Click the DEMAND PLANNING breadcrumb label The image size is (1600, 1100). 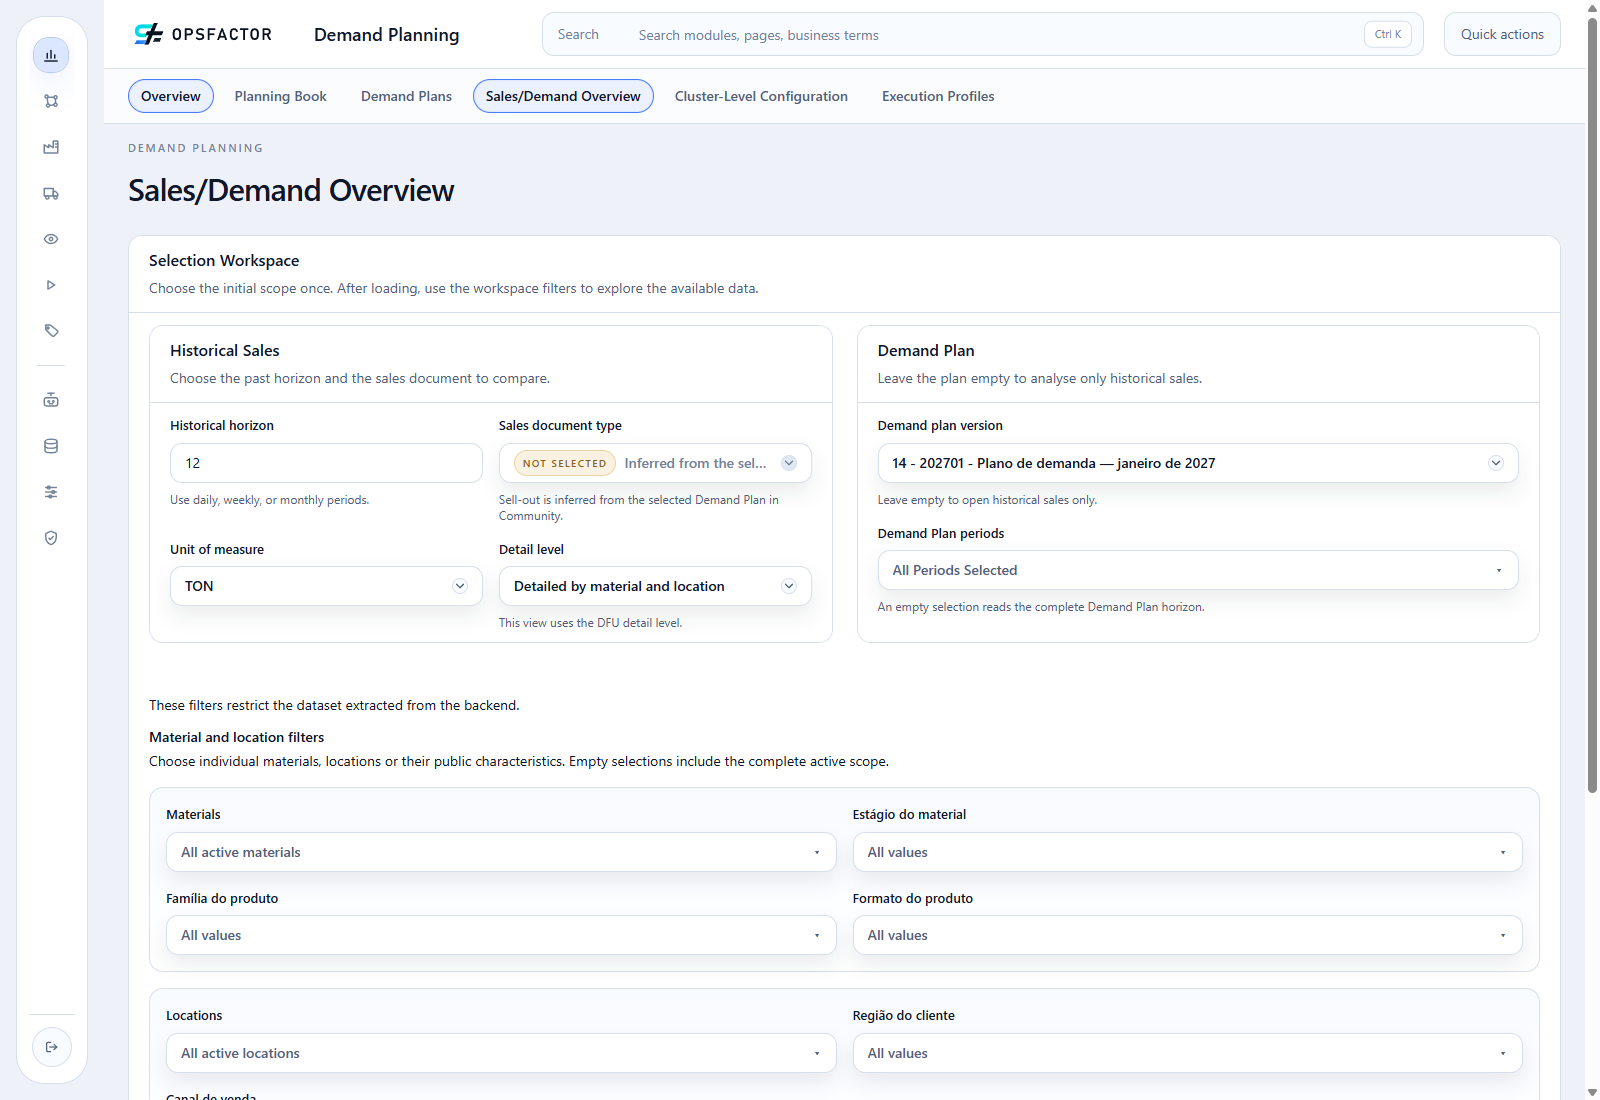point(196,148)
